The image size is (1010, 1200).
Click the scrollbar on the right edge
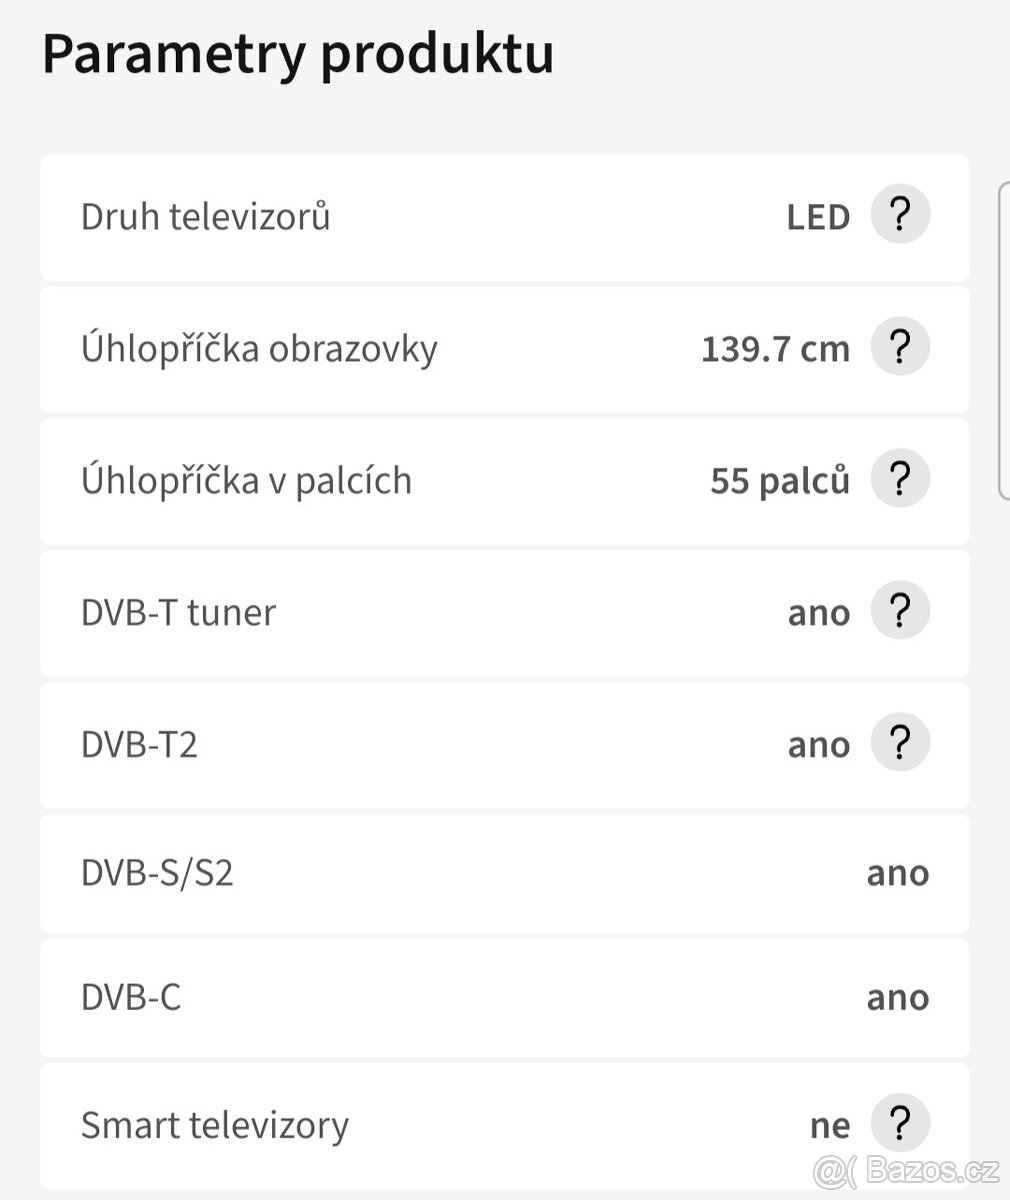pos(1003,340)
